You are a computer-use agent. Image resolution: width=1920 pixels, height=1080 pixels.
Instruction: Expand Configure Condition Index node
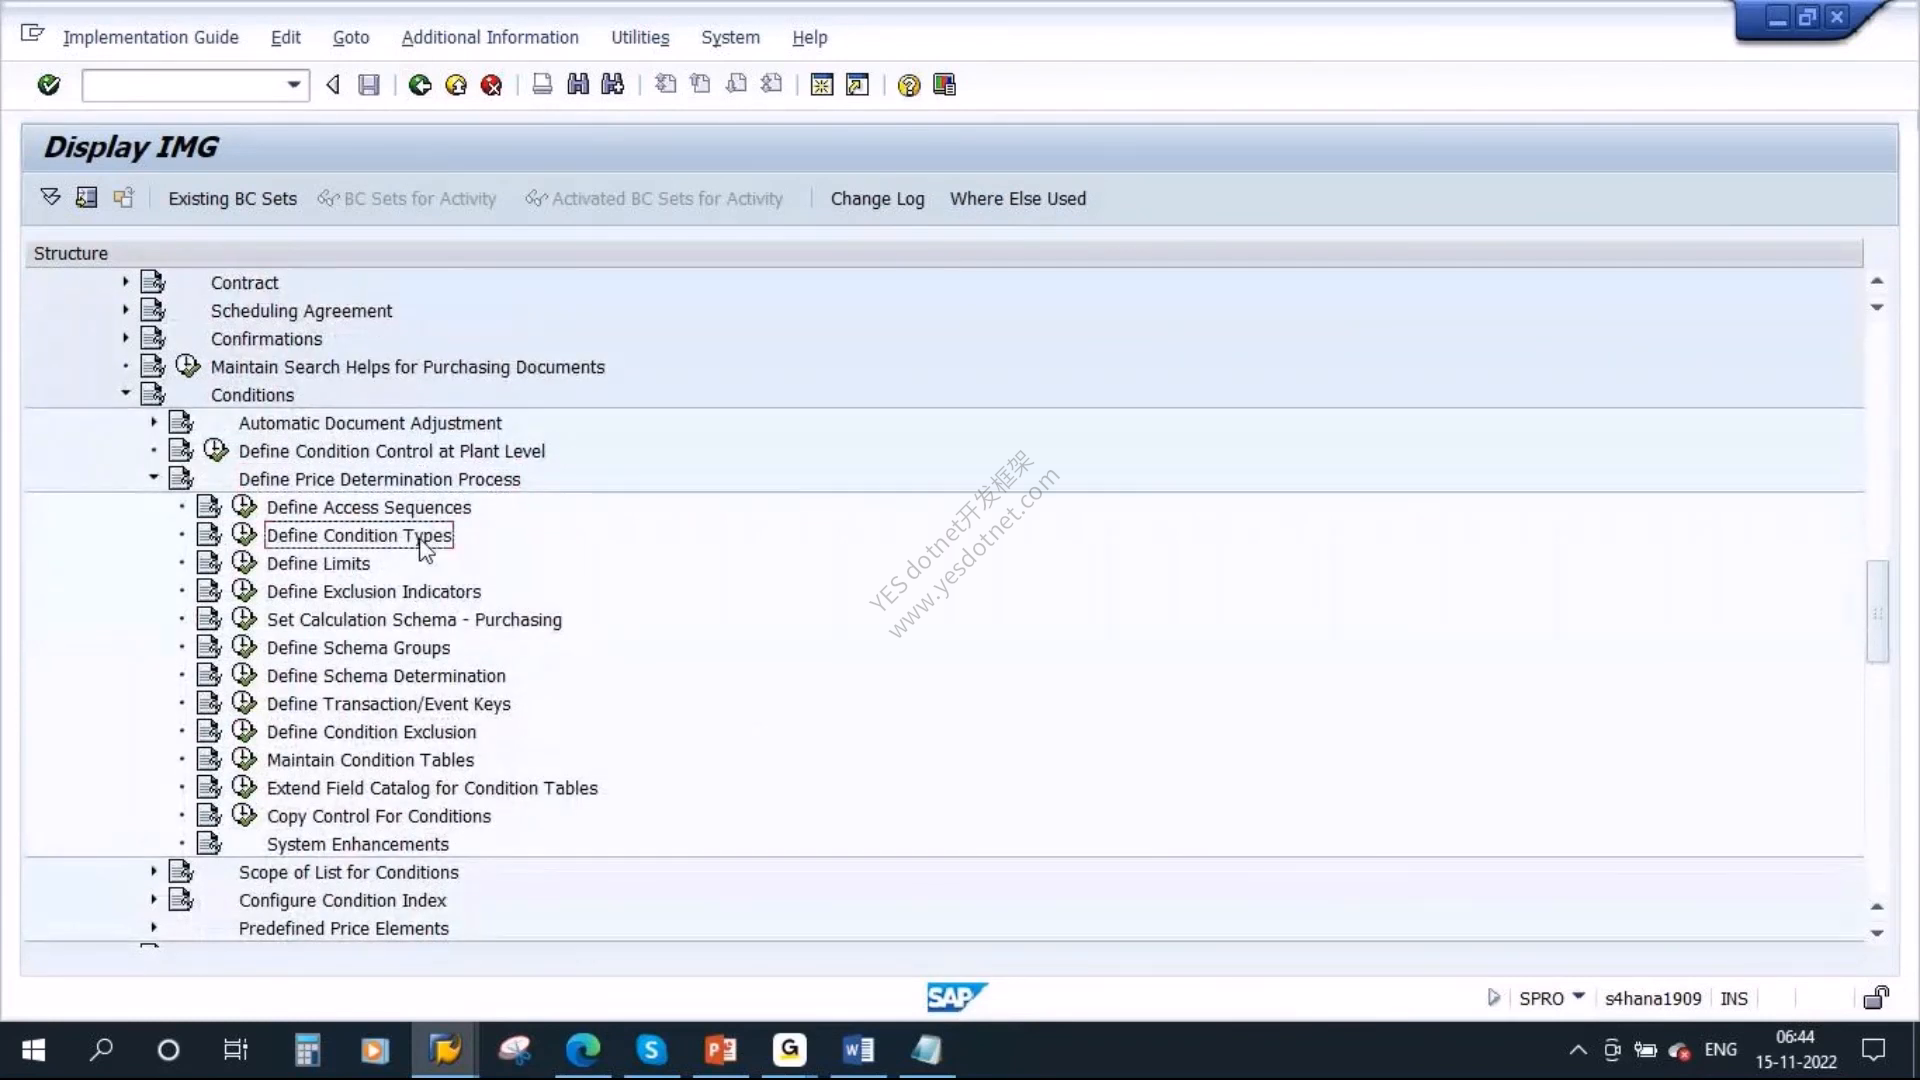click(154, 899)
